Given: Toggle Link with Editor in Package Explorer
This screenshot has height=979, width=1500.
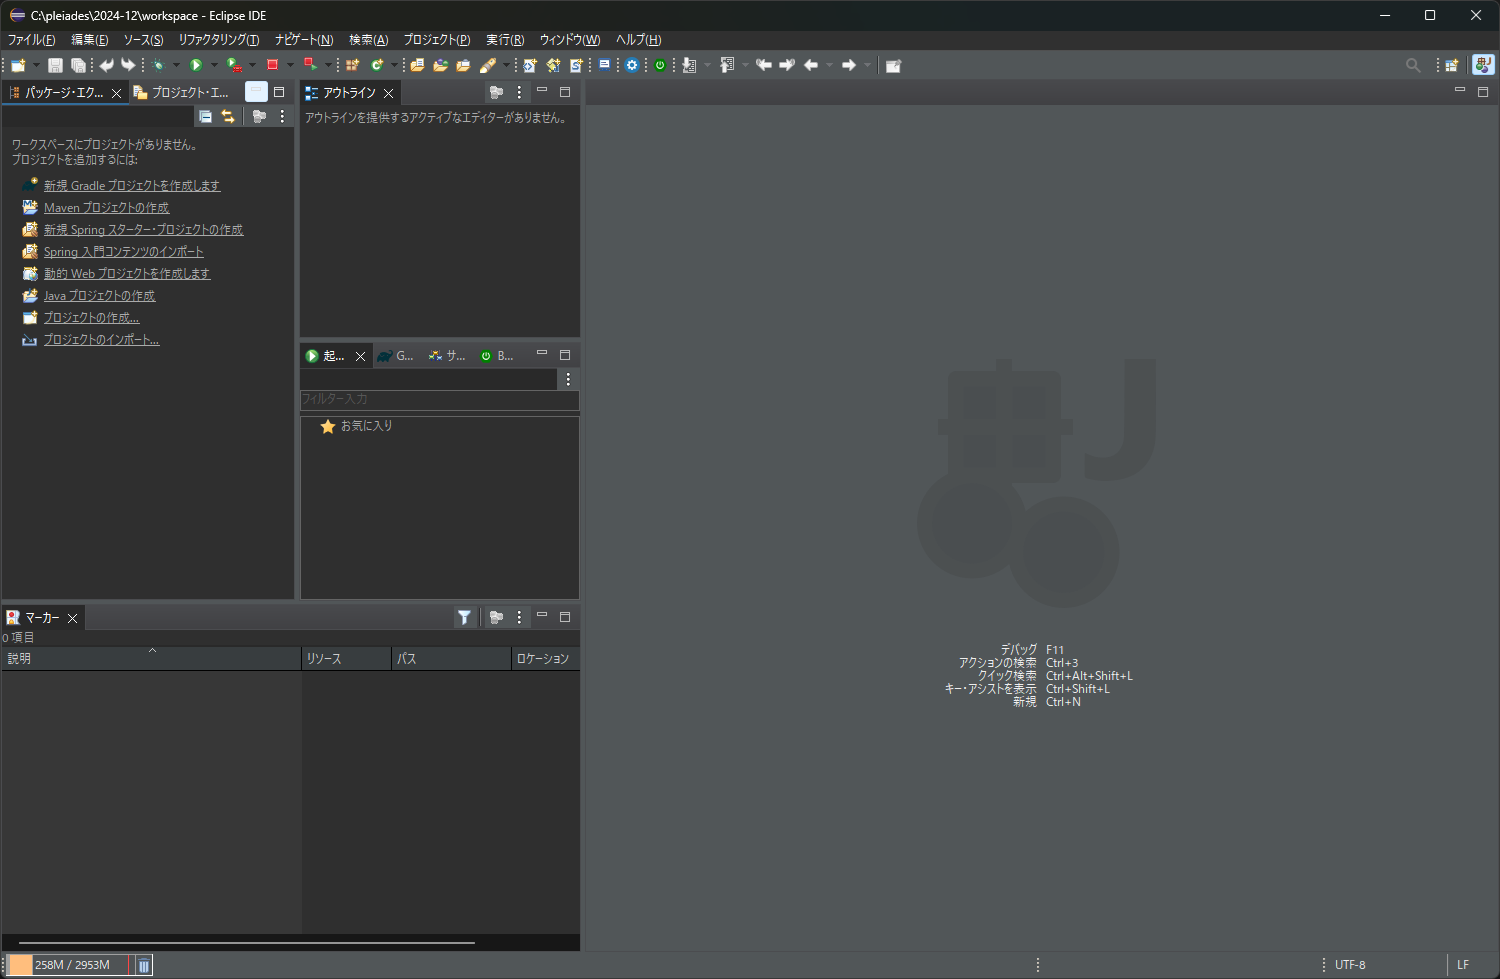Looking at the screenshot, I should tap(228, 116).
